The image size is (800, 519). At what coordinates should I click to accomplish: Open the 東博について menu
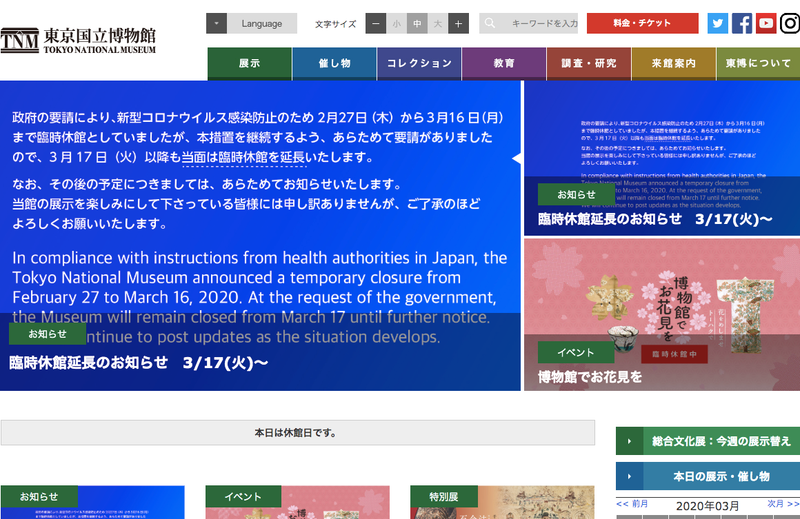point(758,63)
